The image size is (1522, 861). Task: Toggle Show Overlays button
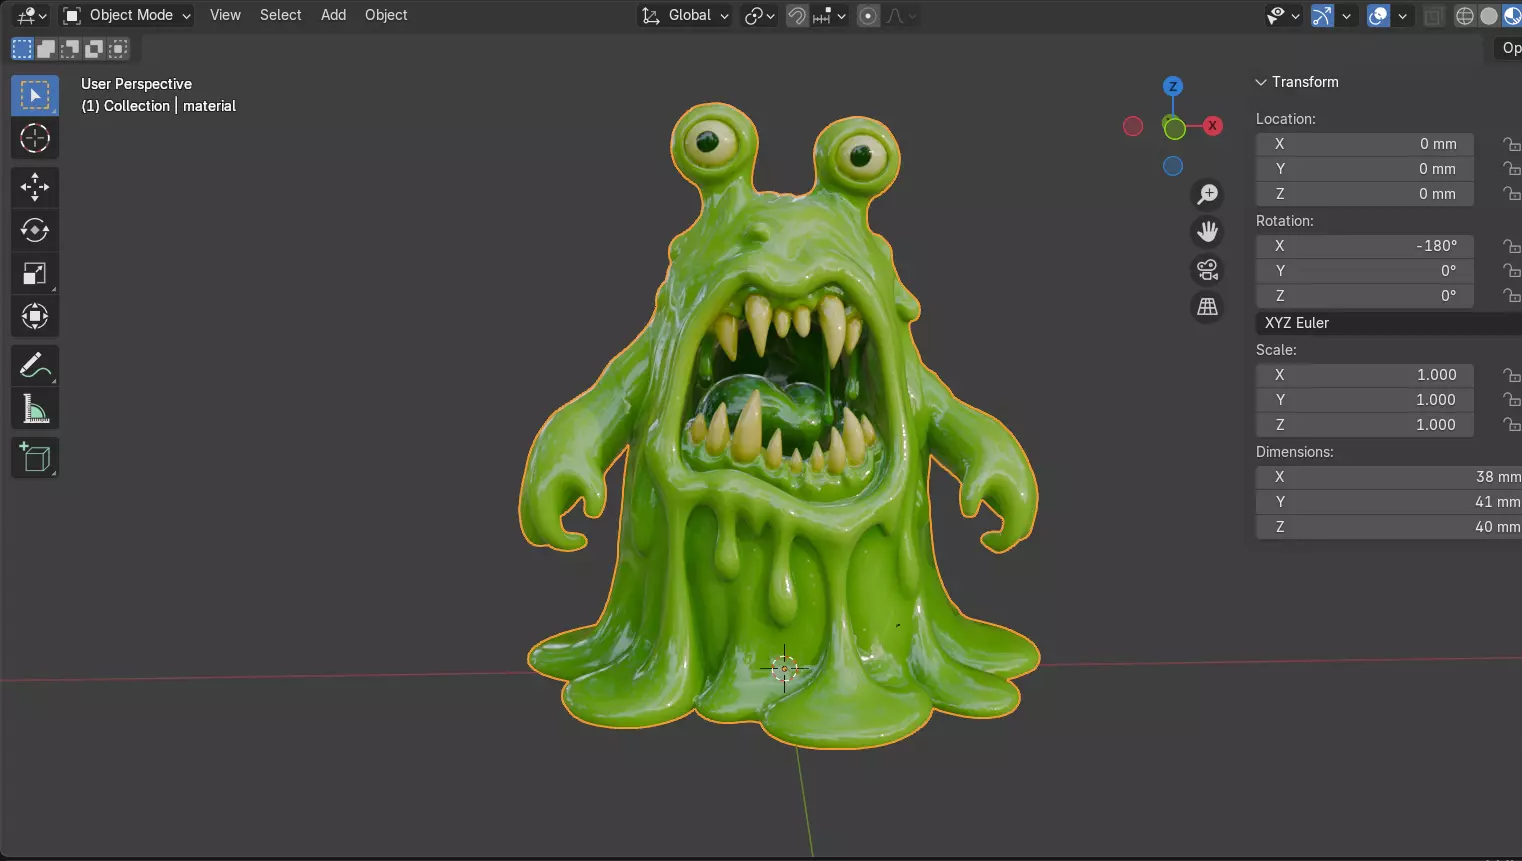click(1378, 16)
